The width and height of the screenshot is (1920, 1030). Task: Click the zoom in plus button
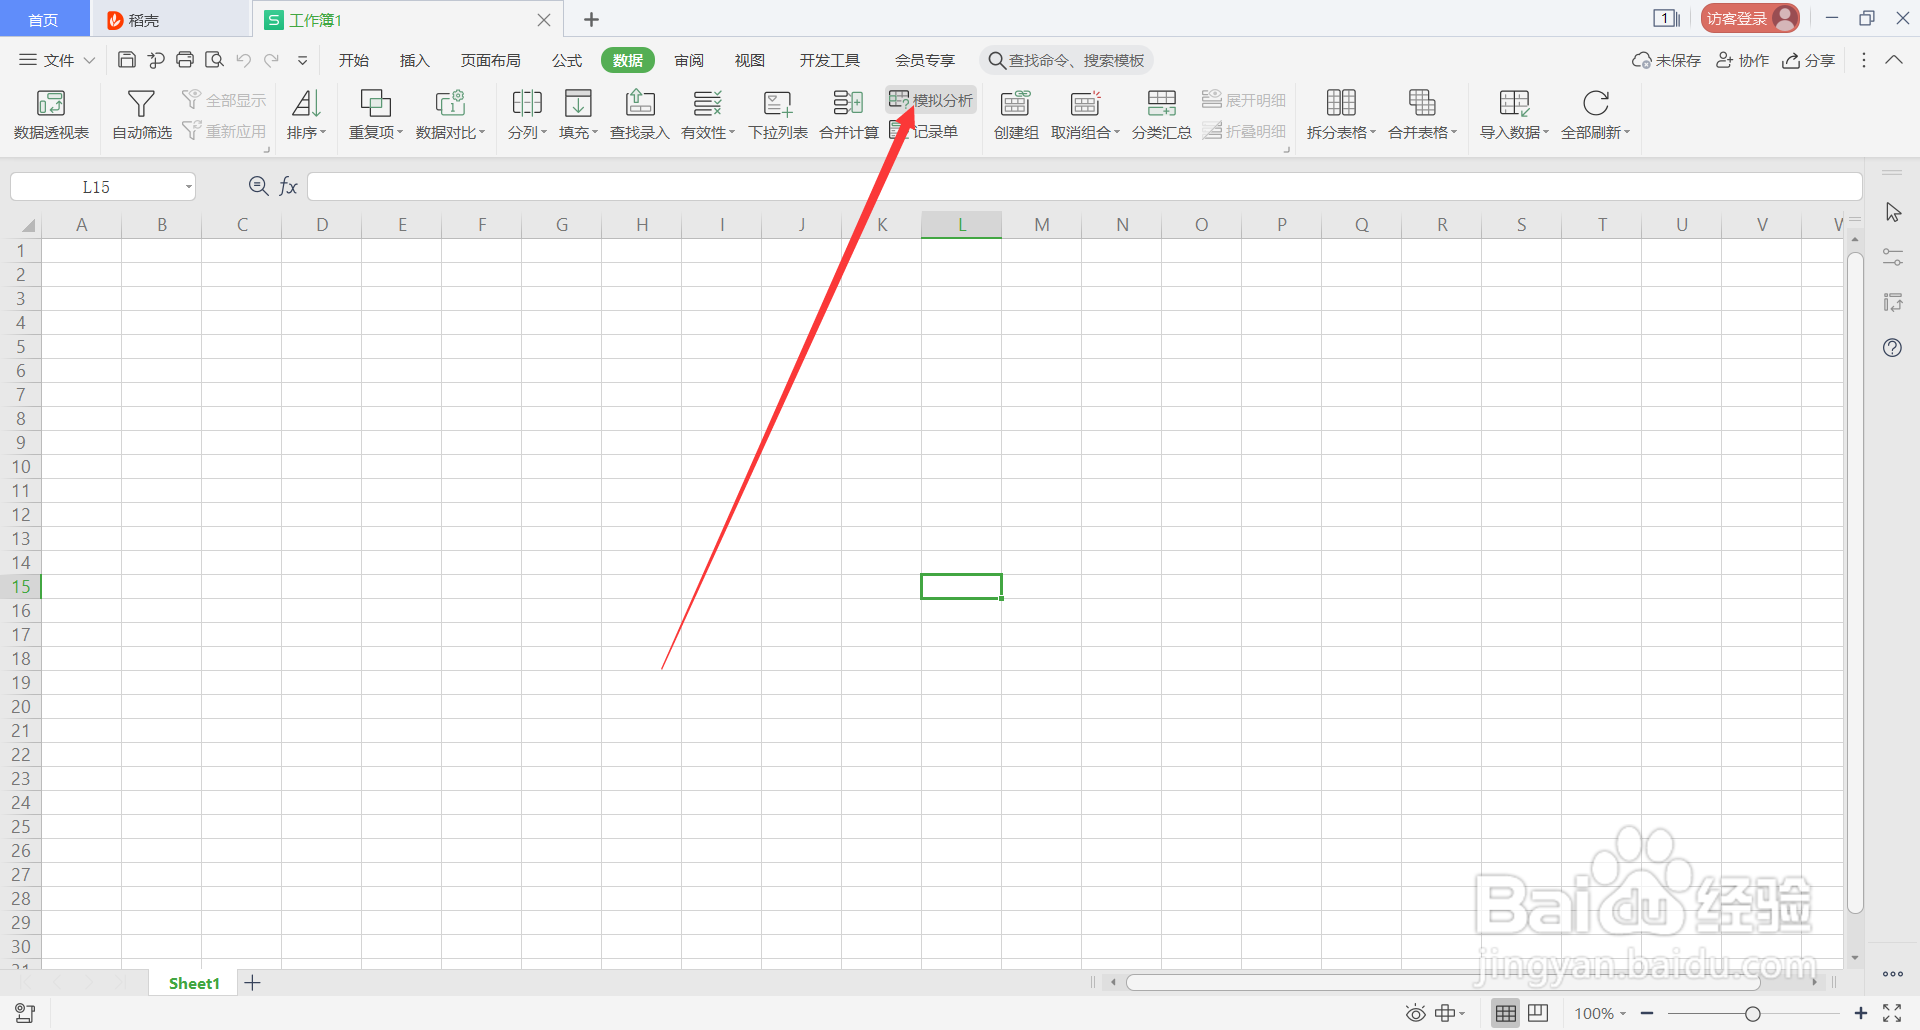[x=1860, y=1014]
